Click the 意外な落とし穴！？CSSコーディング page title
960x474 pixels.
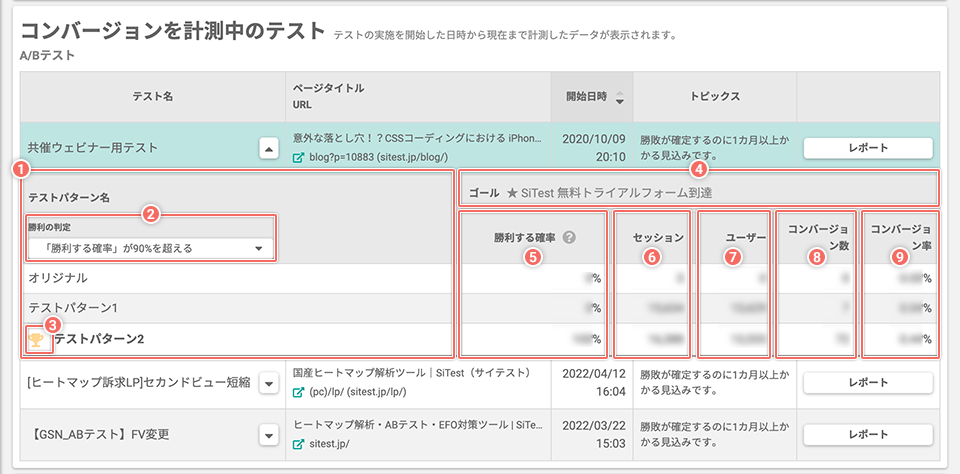[x=418, y=138]
